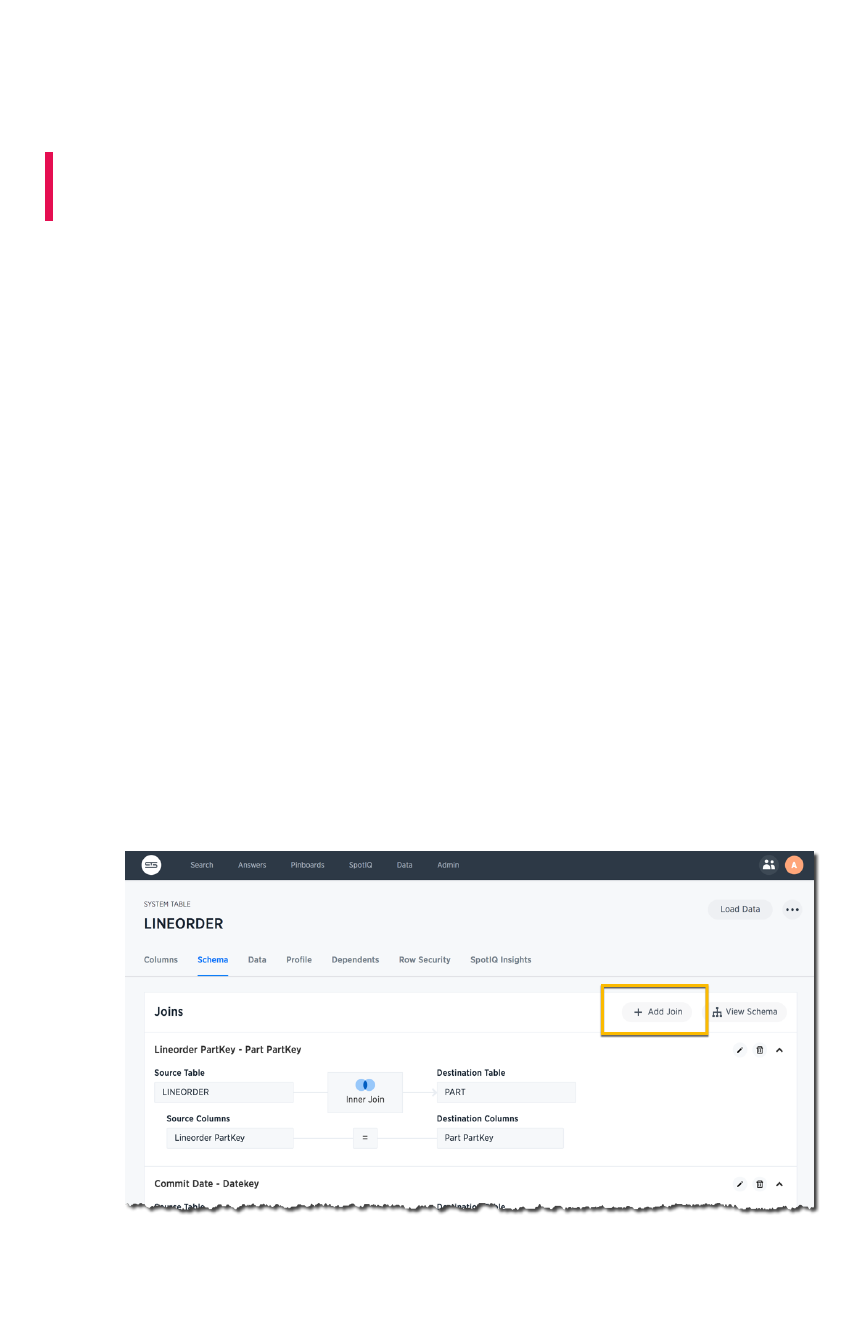Viewport: 864px width, 1344px height.
Task: Open the Pinboards section
Action: point(307,865)
